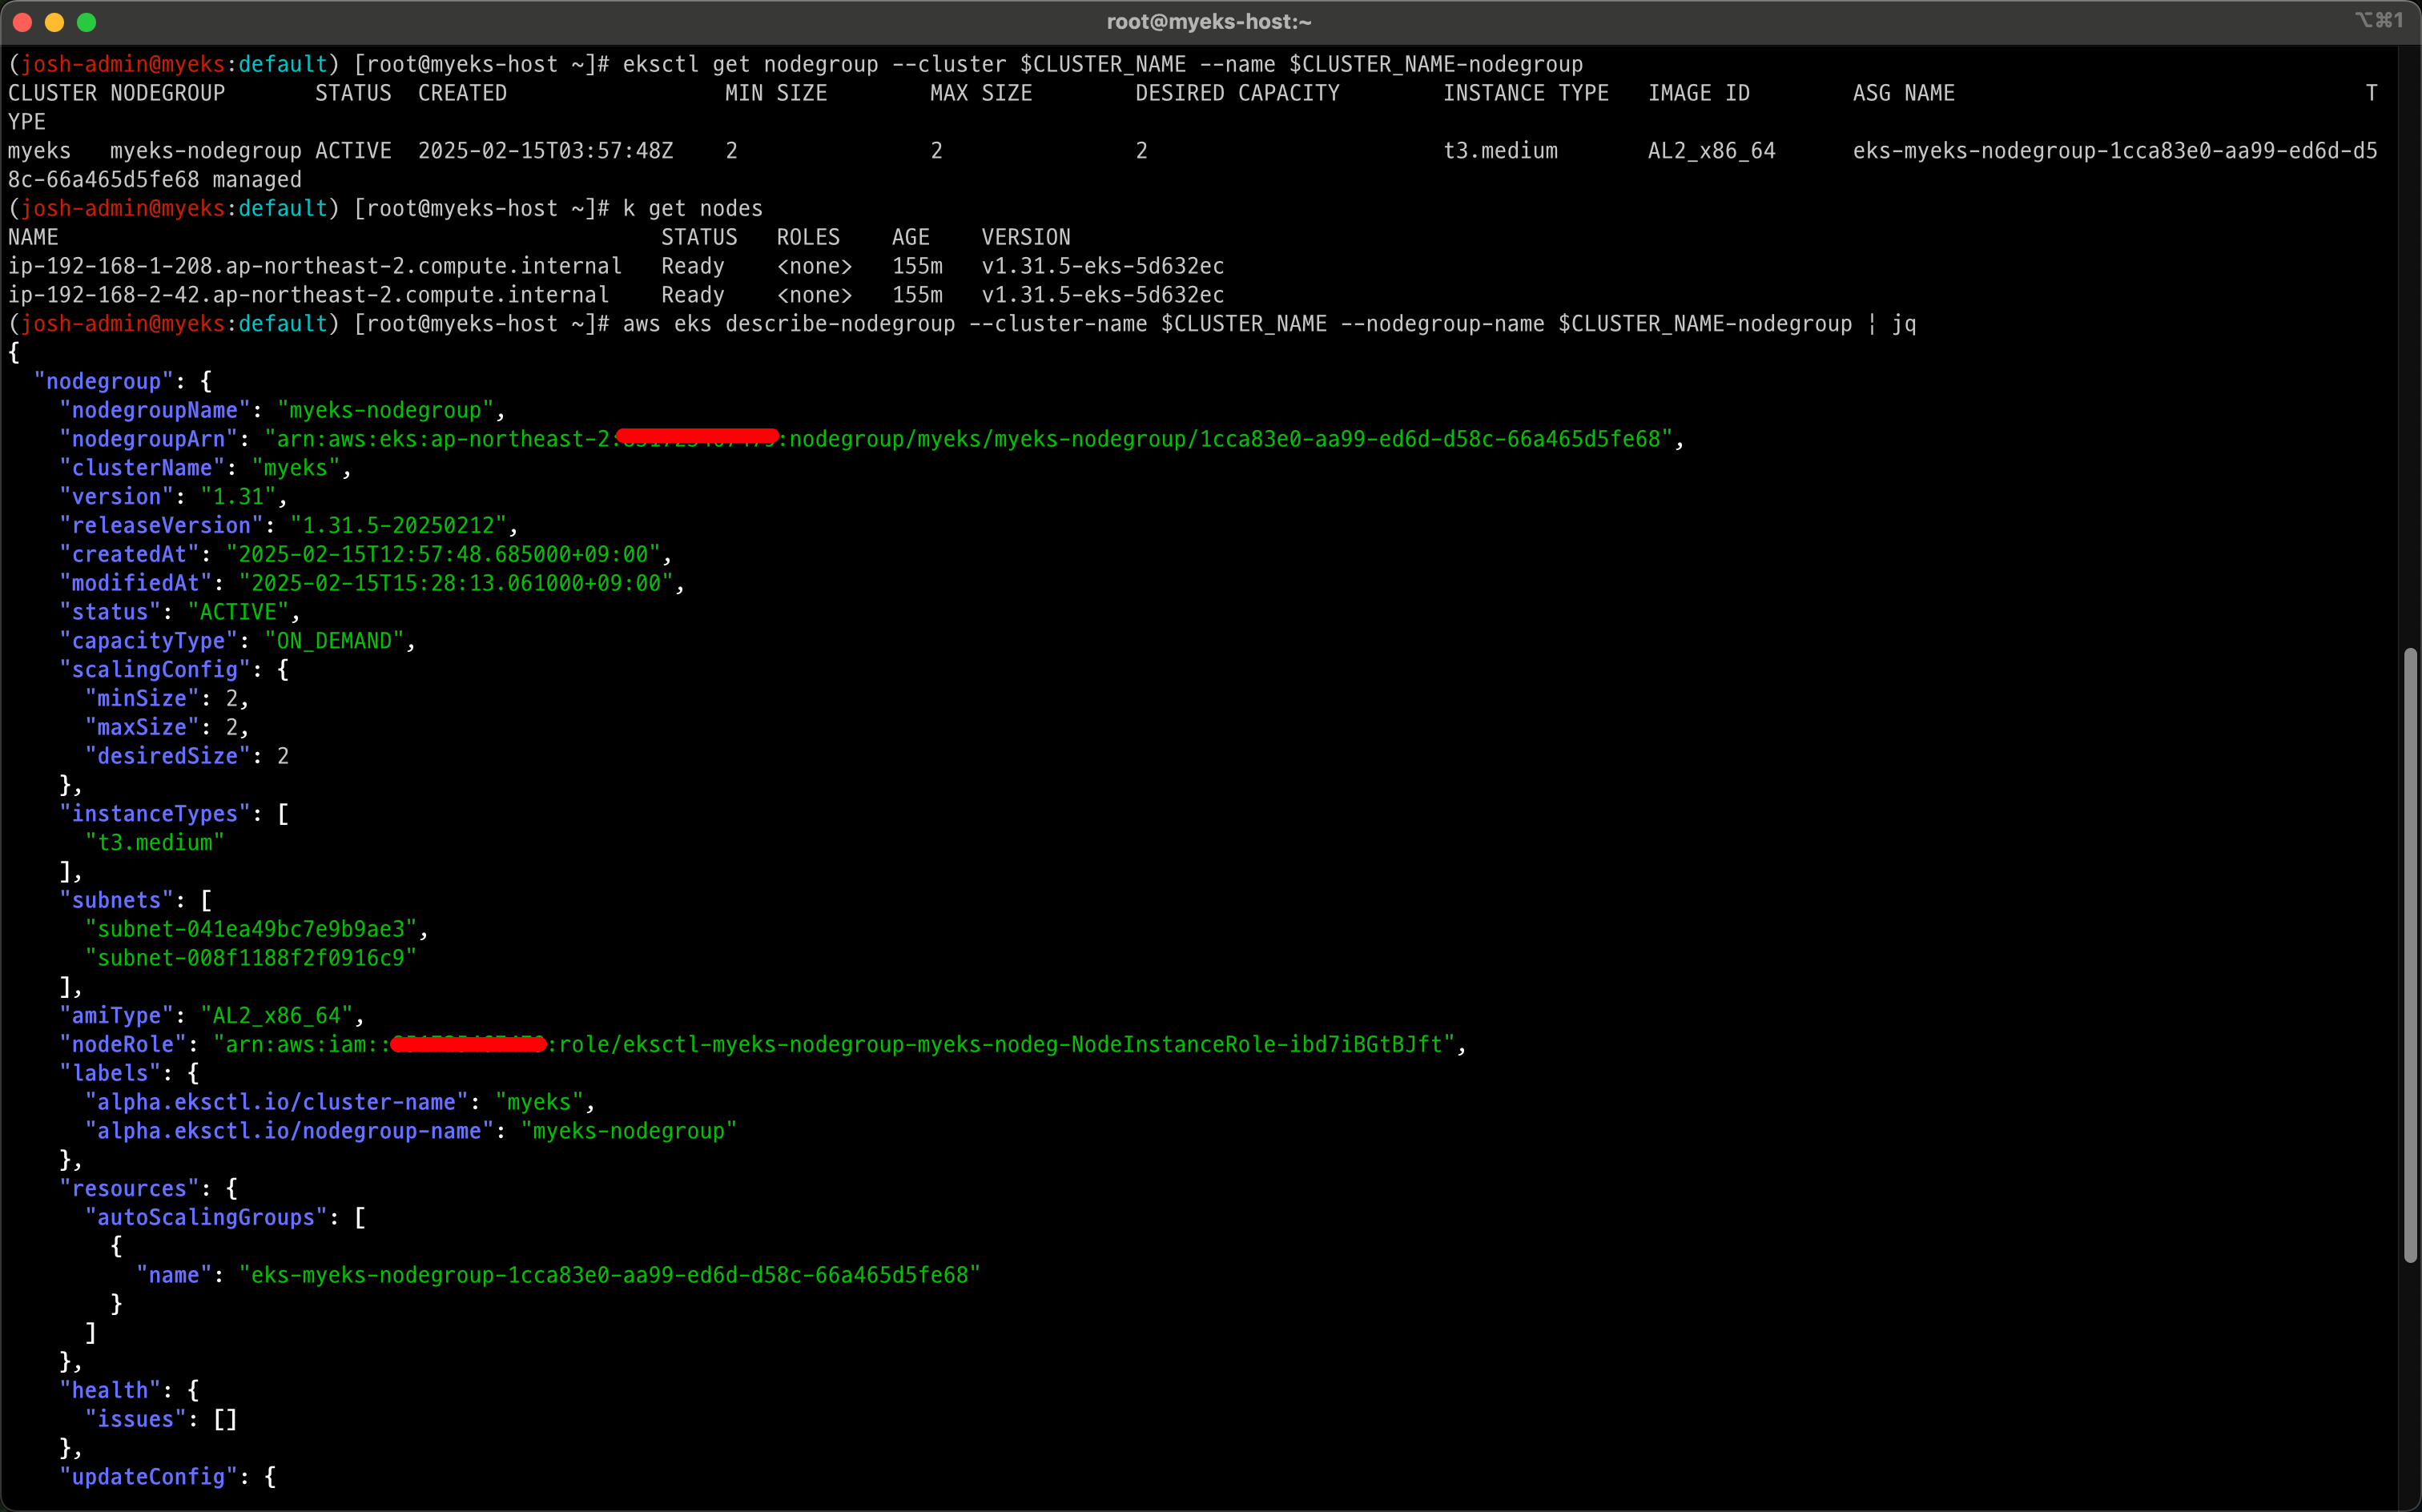Click the nodegroupArn value string
Screen dimensions: 2422x1512
pyautogui.click(x=968, y=439)
